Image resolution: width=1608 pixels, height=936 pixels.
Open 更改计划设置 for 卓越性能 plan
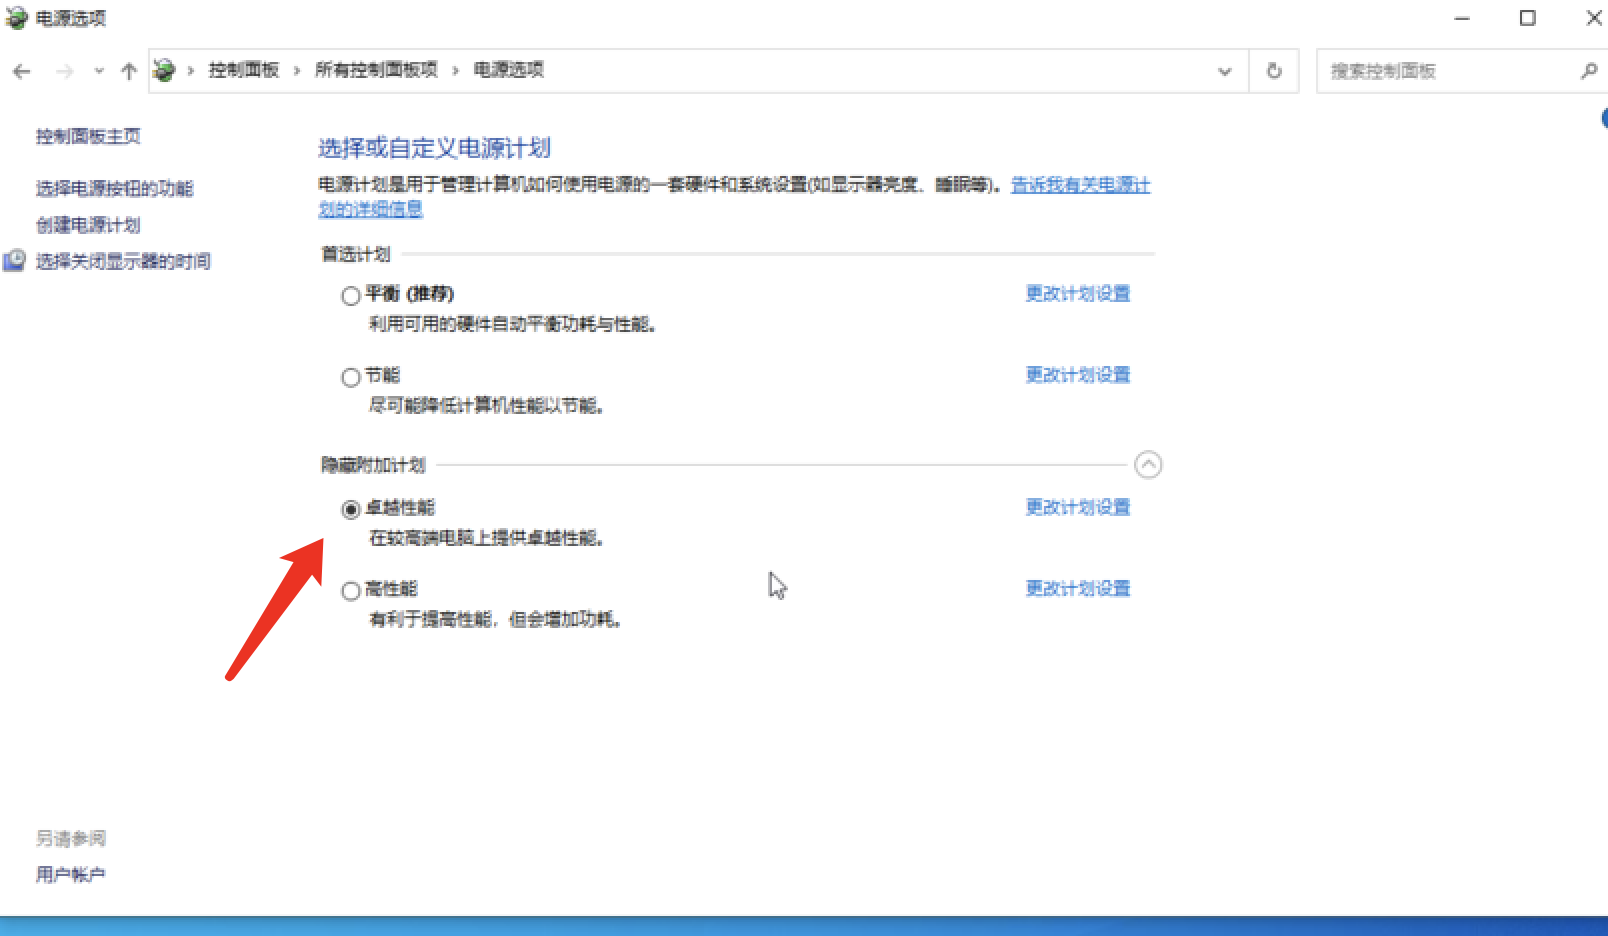click(x=1077, y=507)
